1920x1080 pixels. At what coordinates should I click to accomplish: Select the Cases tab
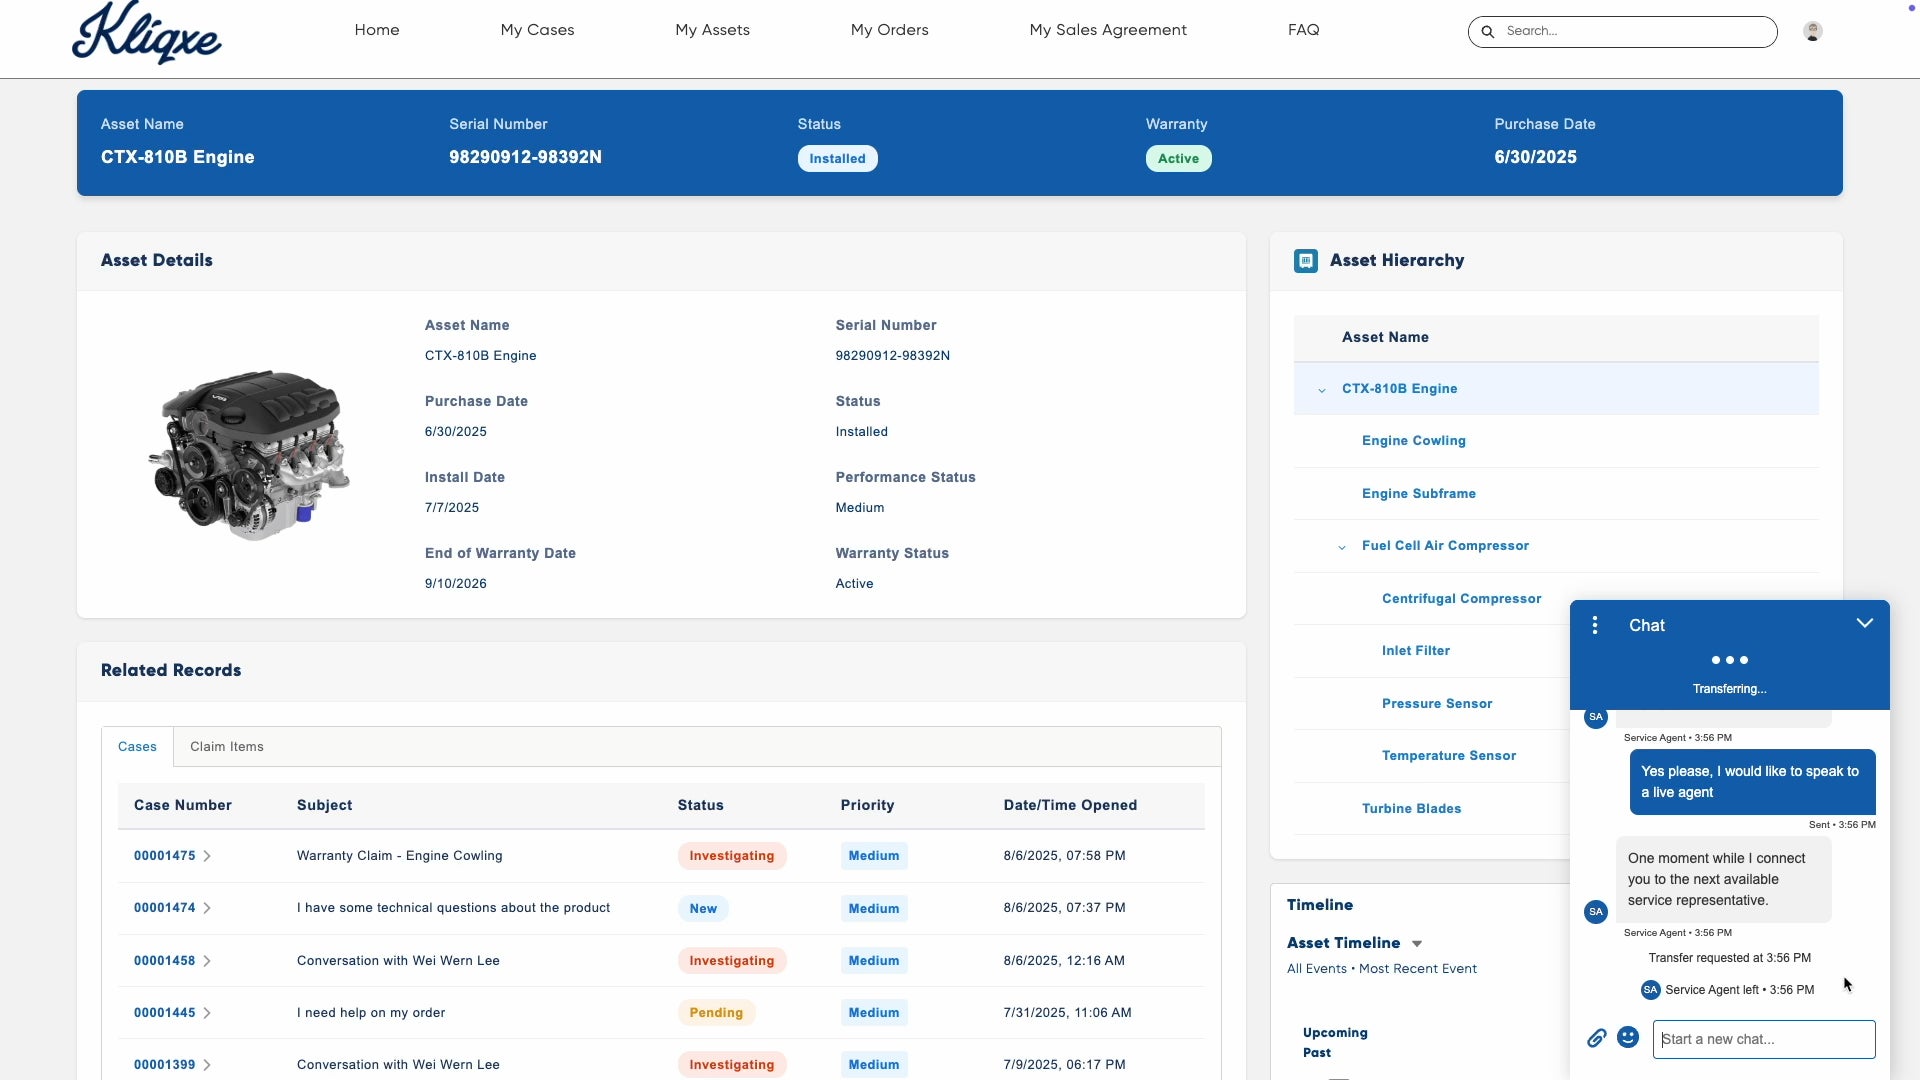pyautogui.click(x=137, y=747)
